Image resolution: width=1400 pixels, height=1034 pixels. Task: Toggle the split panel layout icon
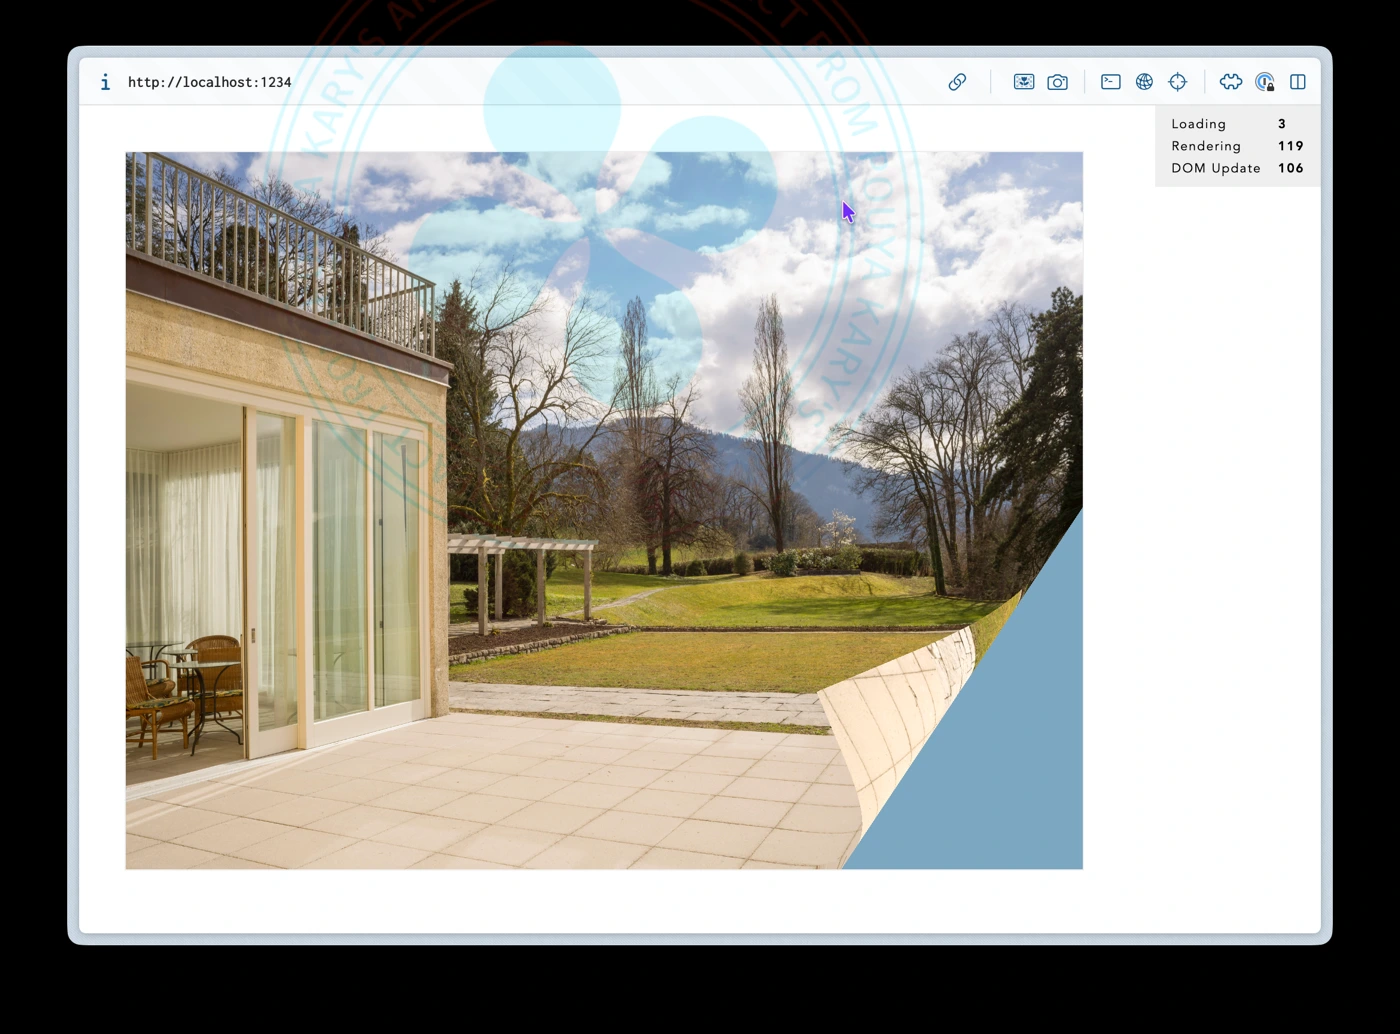tap(1298, 82)
